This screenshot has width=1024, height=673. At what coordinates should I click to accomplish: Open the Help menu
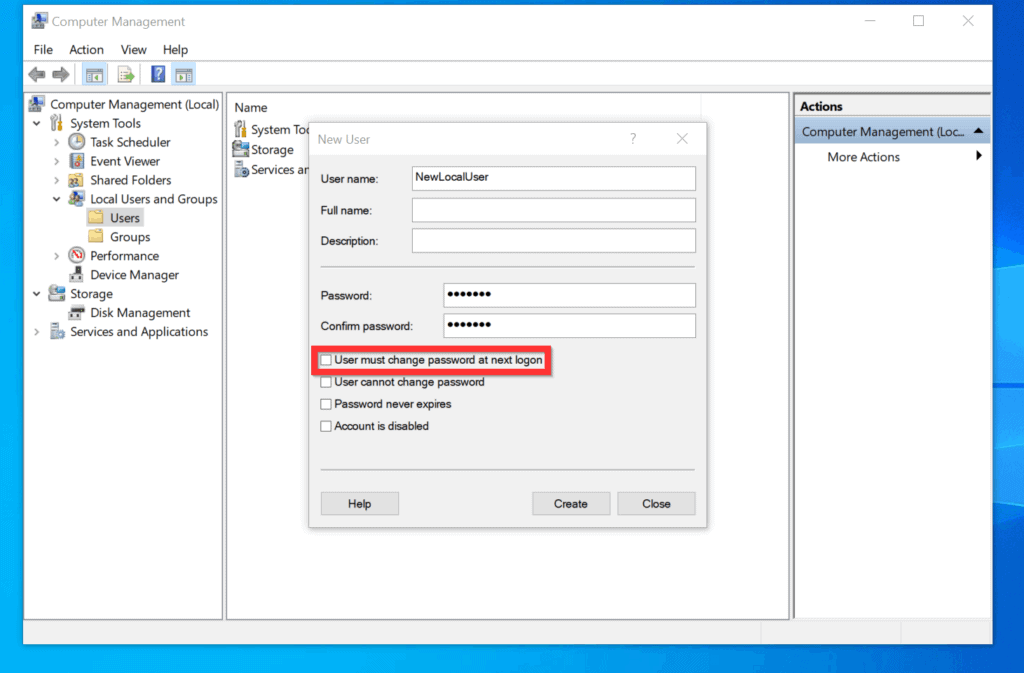pyautogui.click(x=175, y=50)
